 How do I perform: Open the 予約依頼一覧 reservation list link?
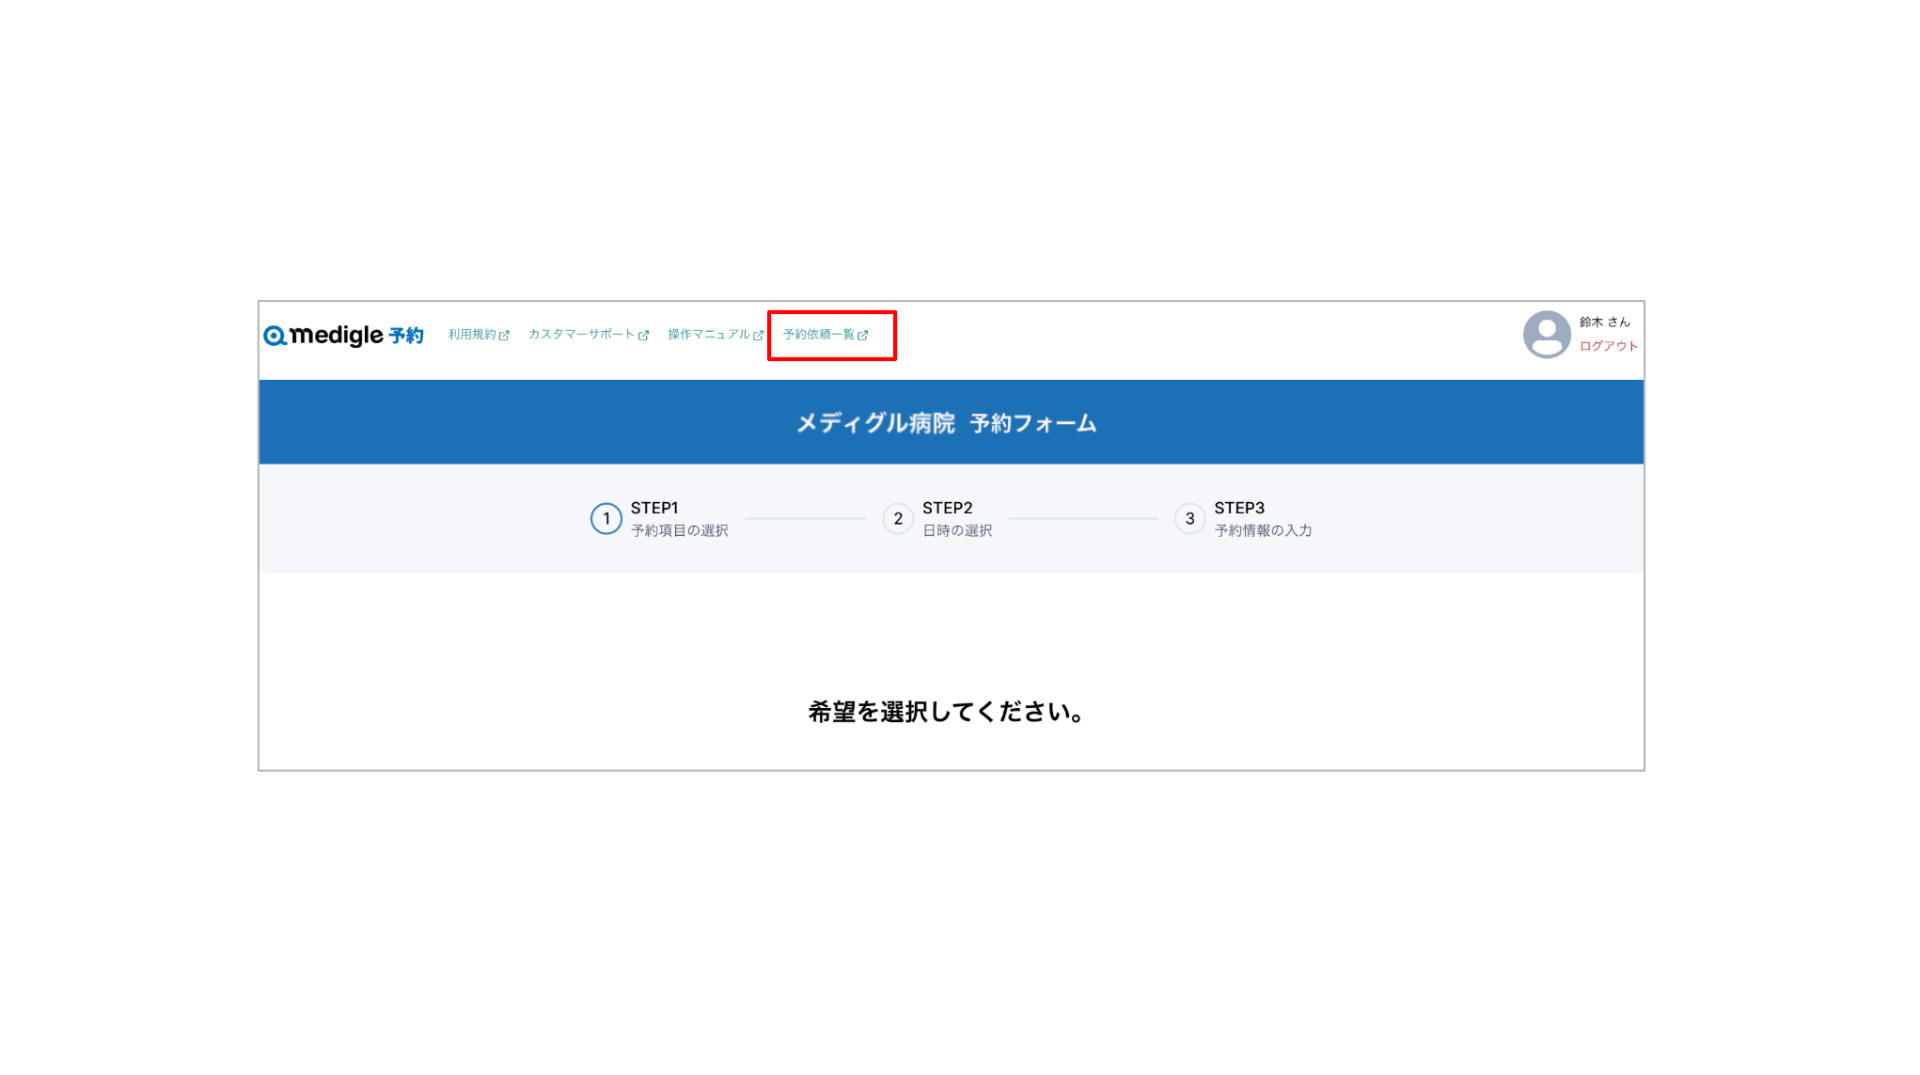818,335
